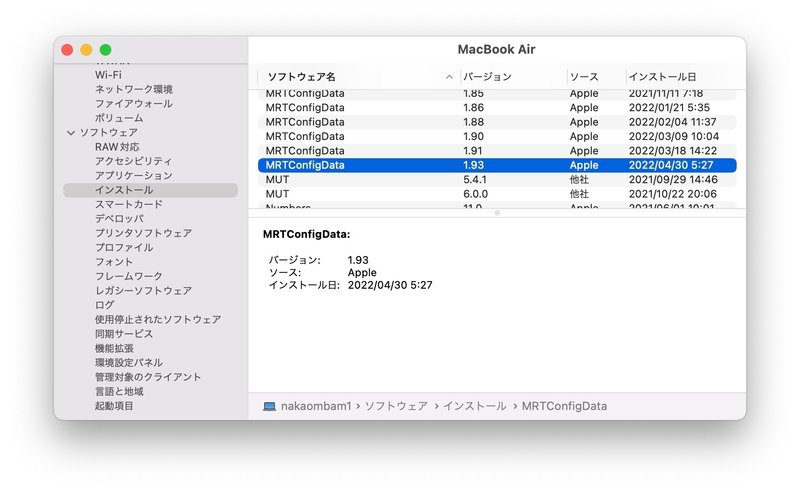Click the split-pane divider handle dot
The image size is (800, 491).
pyautogui.click(x=497, y=213)
